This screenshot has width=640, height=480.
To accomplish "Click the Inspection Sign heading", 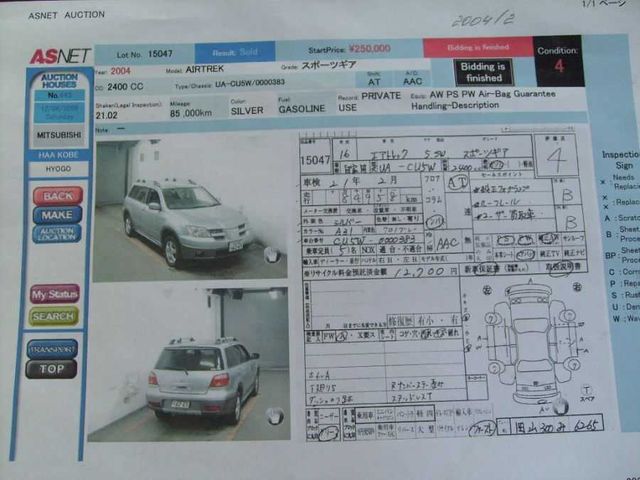I will (x=621, y=160).
